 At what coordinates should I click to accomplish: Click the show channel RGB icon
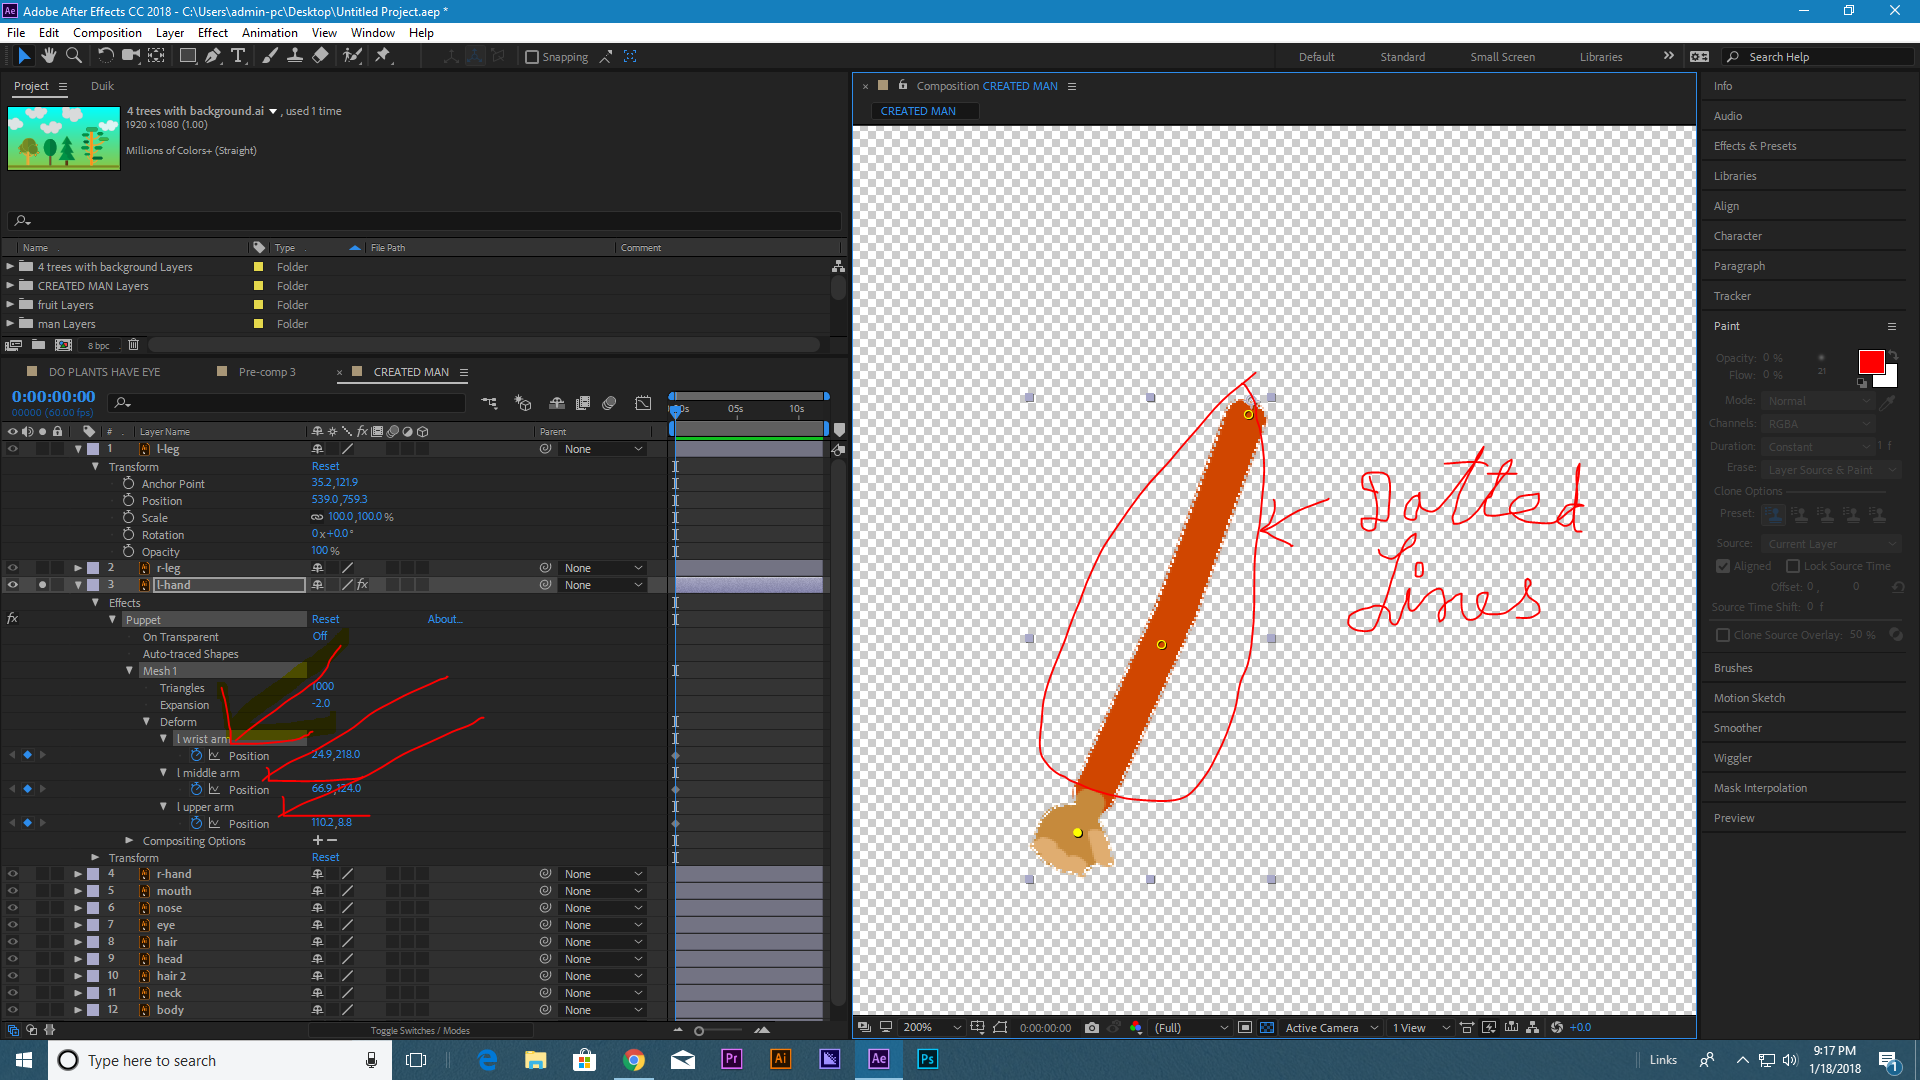coord(1136,1027)
